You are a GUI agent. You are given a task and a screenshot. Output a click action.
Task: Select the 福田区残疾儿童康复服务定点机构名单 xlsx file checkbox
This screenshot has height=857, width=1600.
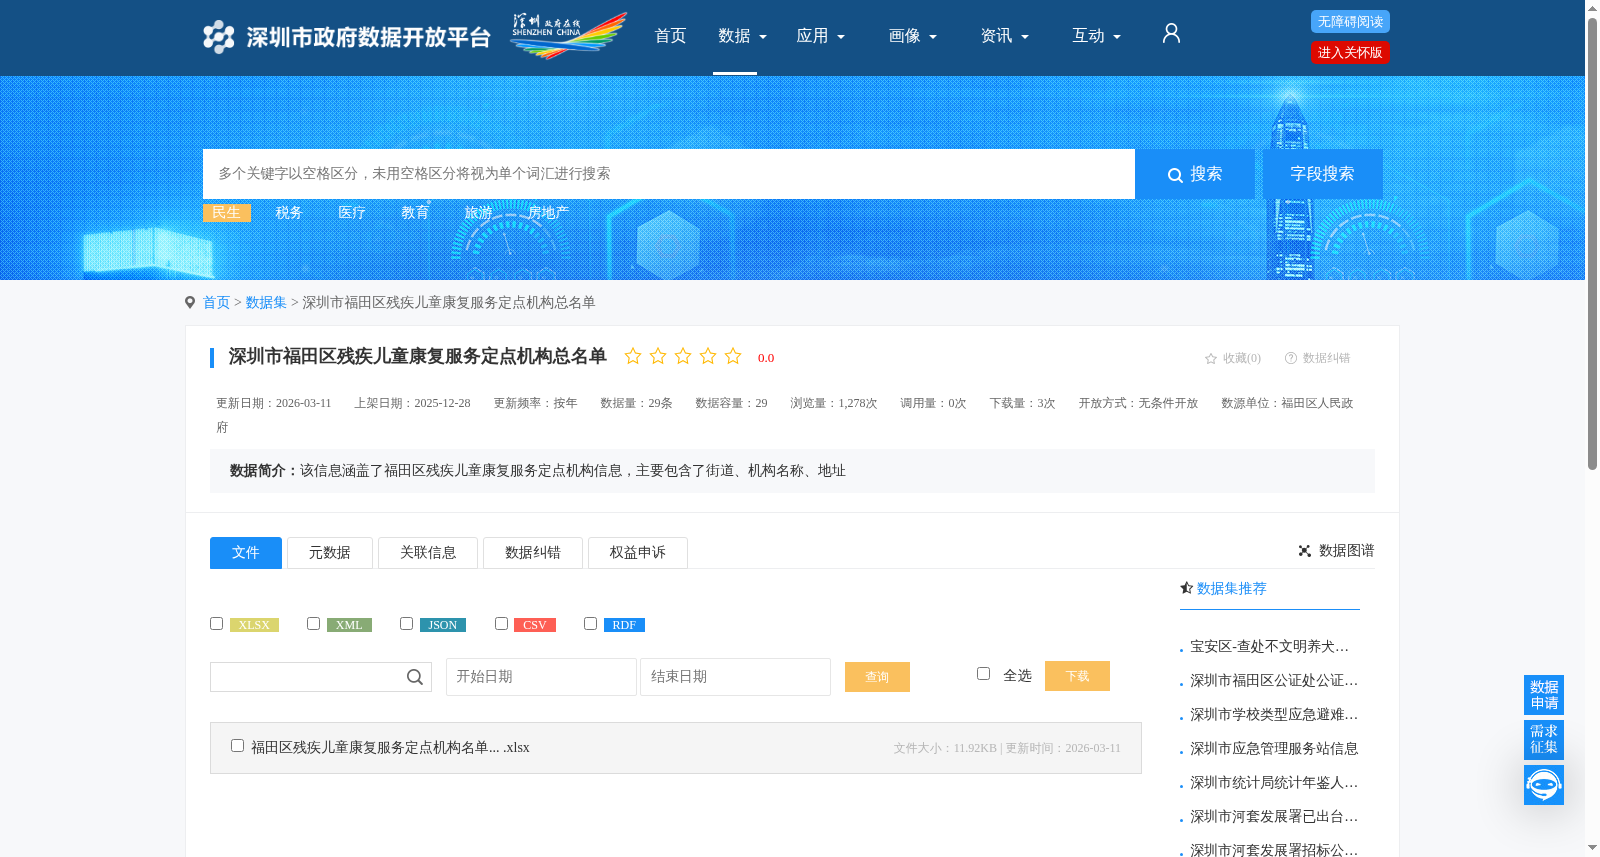point(237,745)
